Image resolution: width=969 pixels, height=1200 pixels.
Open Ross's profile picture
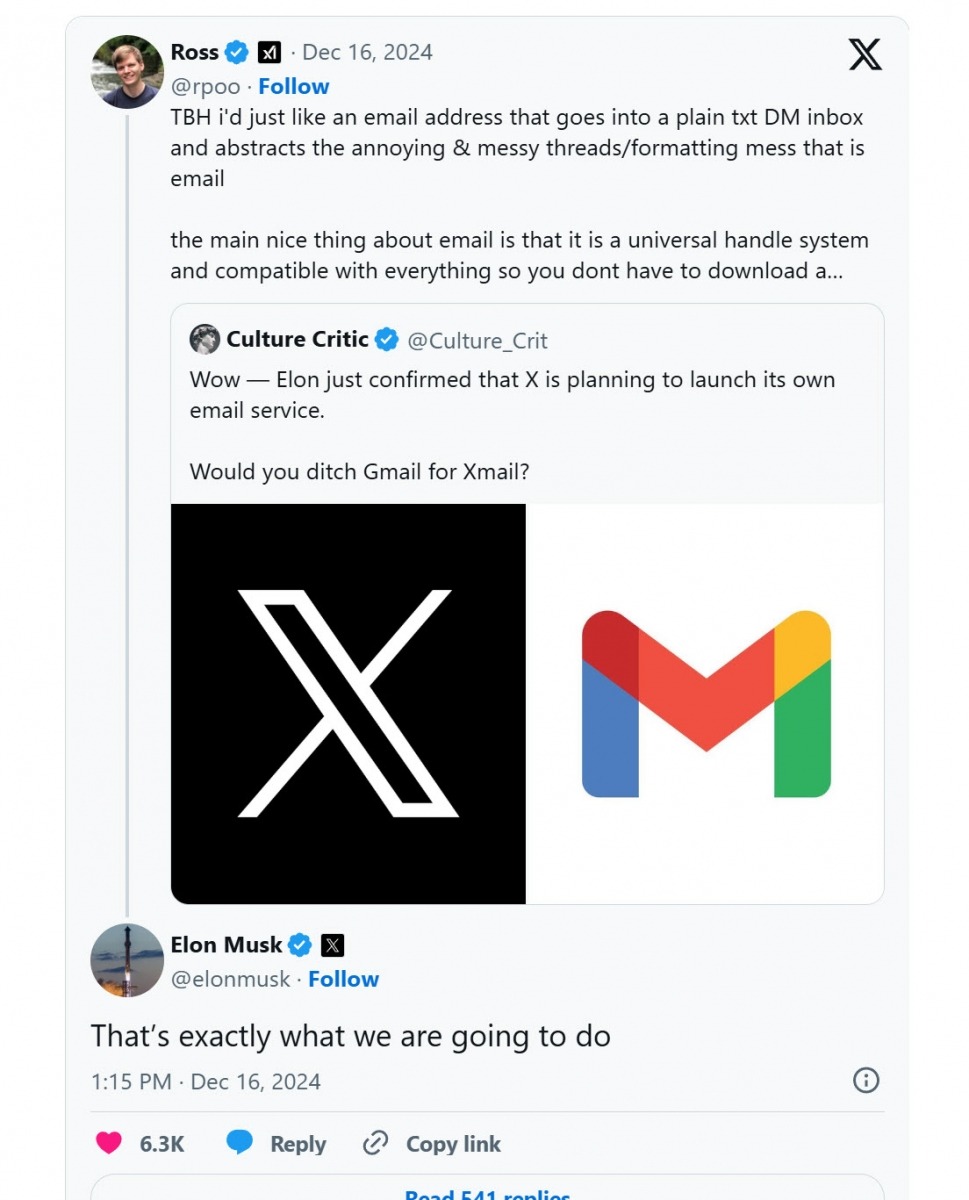click(127, 72)
